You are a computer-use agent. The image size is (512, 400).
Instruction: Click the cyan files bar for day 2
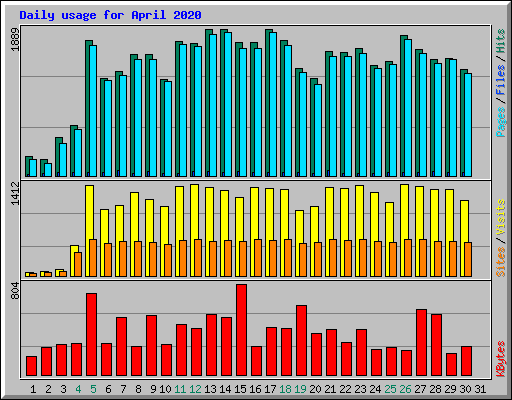tap(48, 170)
